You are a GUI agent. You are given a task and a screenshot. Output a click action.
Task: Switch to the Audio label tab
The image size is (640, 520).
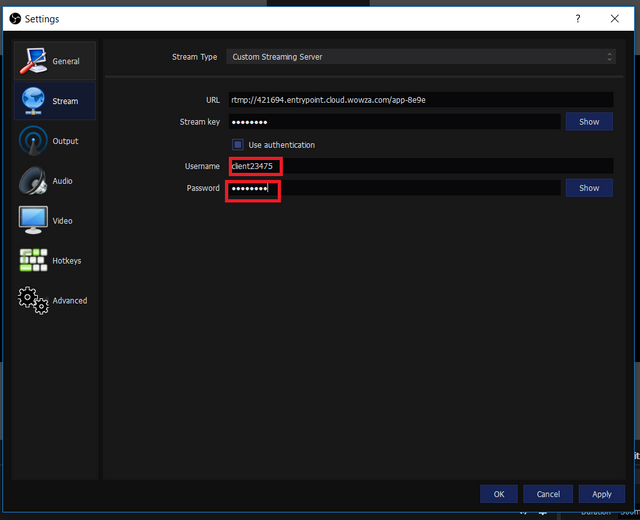[x=62, y=181]
